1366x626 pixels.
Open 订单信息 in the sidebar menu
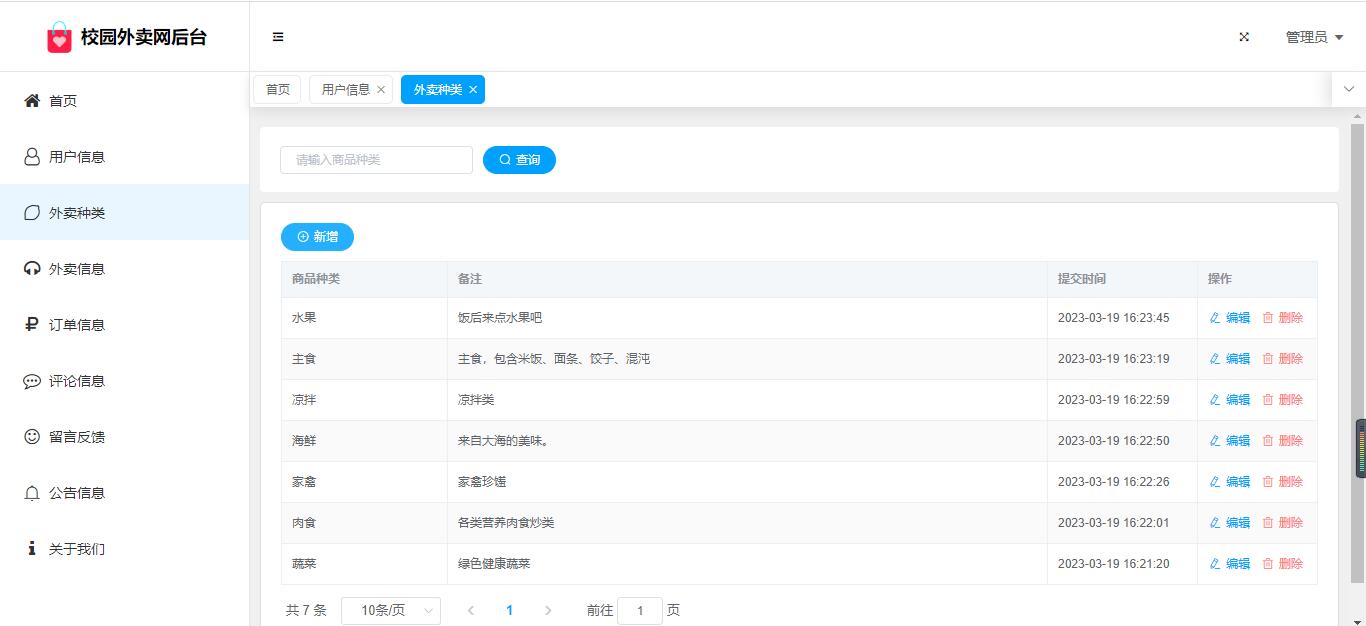coord(77,325)
